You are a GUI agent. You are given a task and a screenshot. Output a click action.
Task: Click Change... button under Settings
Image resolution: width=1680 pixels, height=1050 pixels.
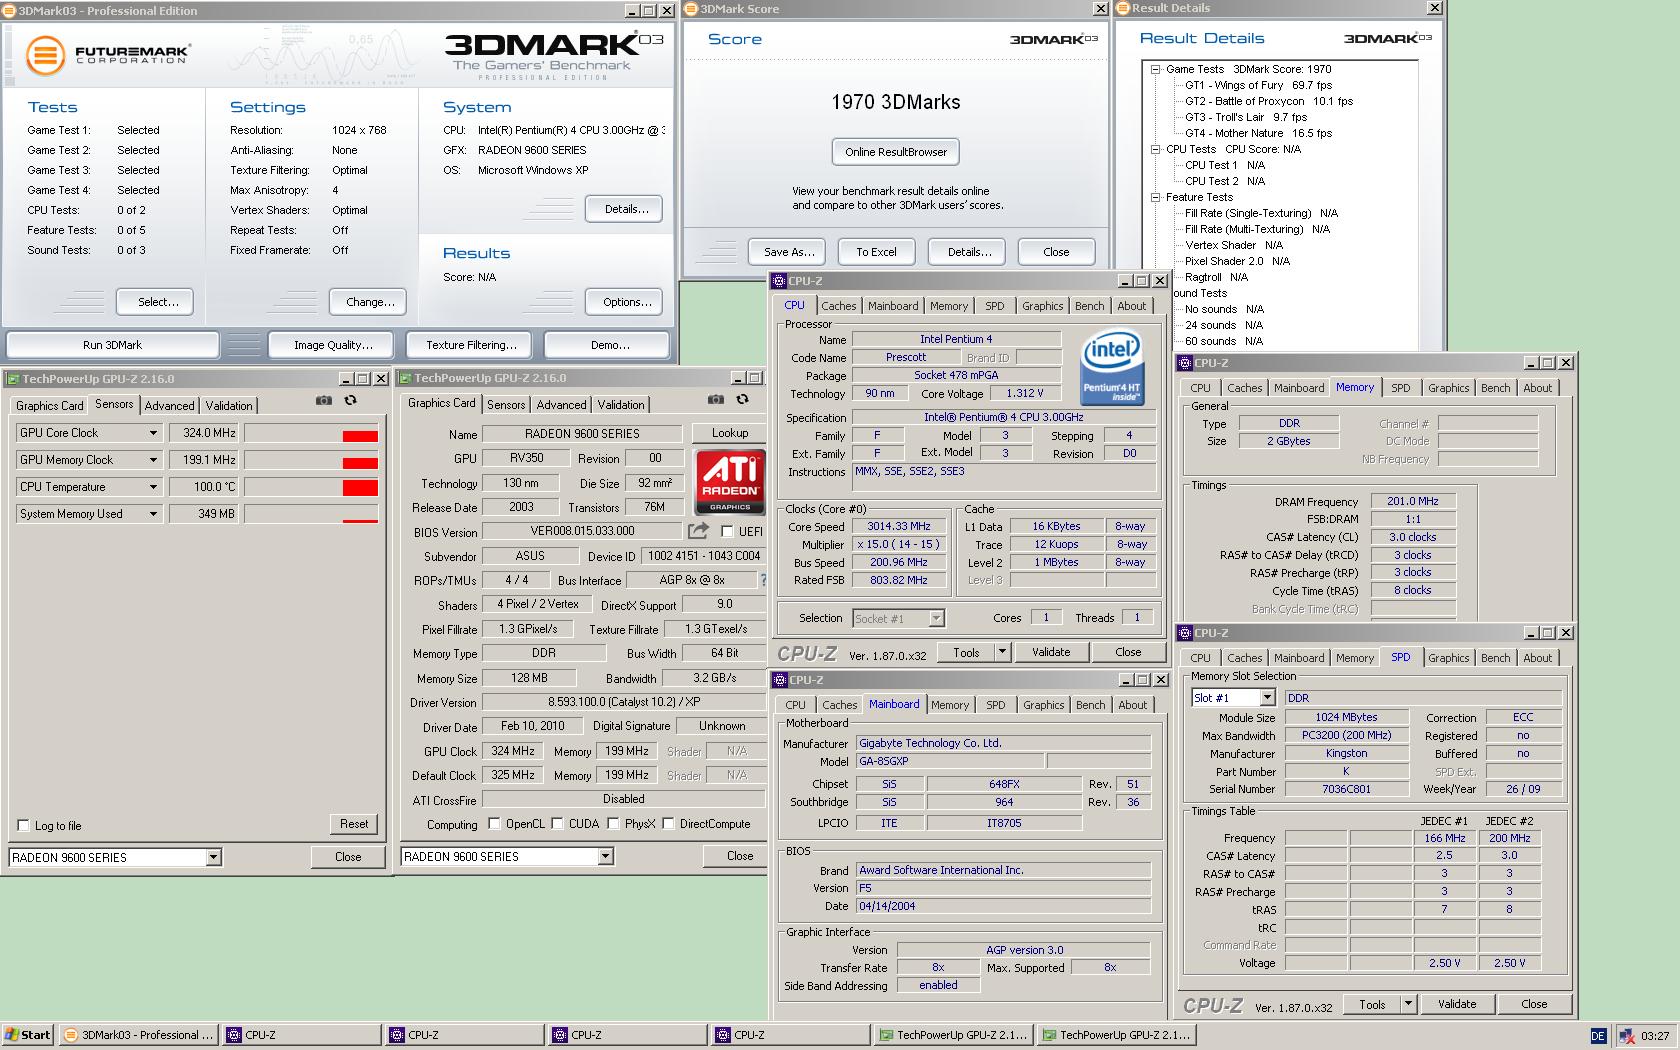[370, 302]
